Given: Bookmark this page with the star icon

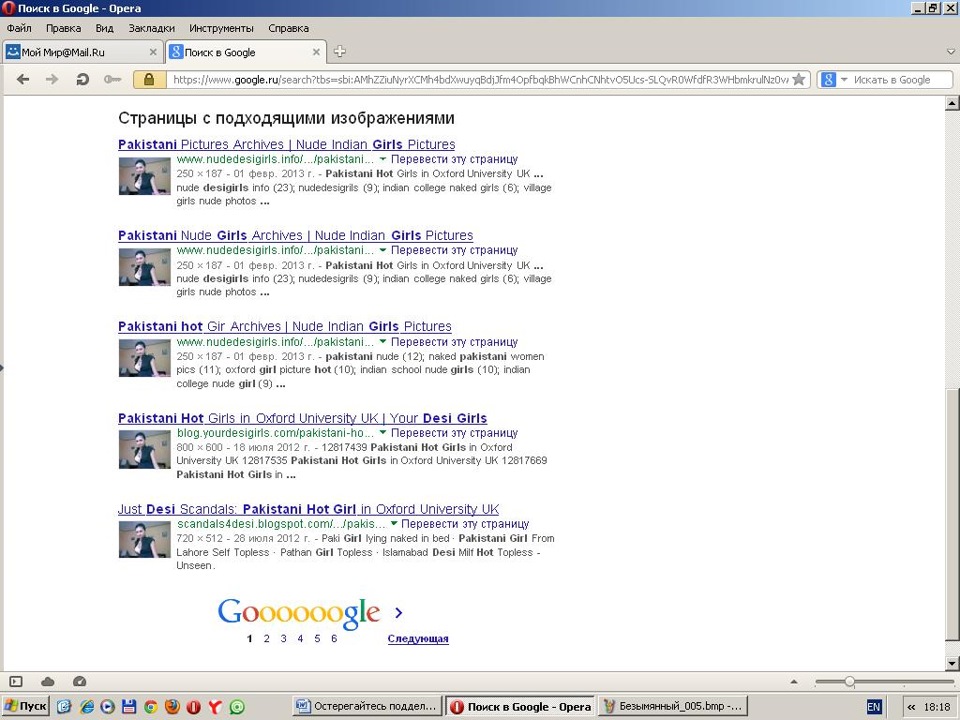Looking at the screenshot, I should (x=798, y=80).
